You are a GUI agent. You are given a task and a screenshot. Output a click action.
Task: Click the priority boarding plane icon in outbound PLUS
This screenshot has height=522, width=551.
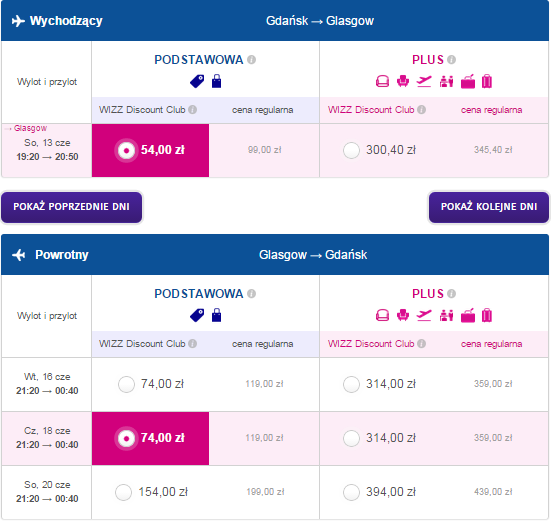424,81
